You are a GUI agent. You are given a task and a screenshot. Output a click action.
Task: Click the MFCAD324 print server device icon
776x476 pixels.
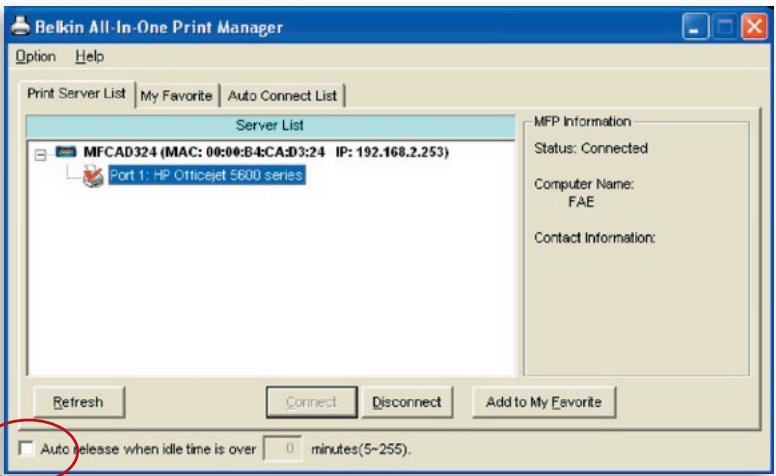[66, 151]
